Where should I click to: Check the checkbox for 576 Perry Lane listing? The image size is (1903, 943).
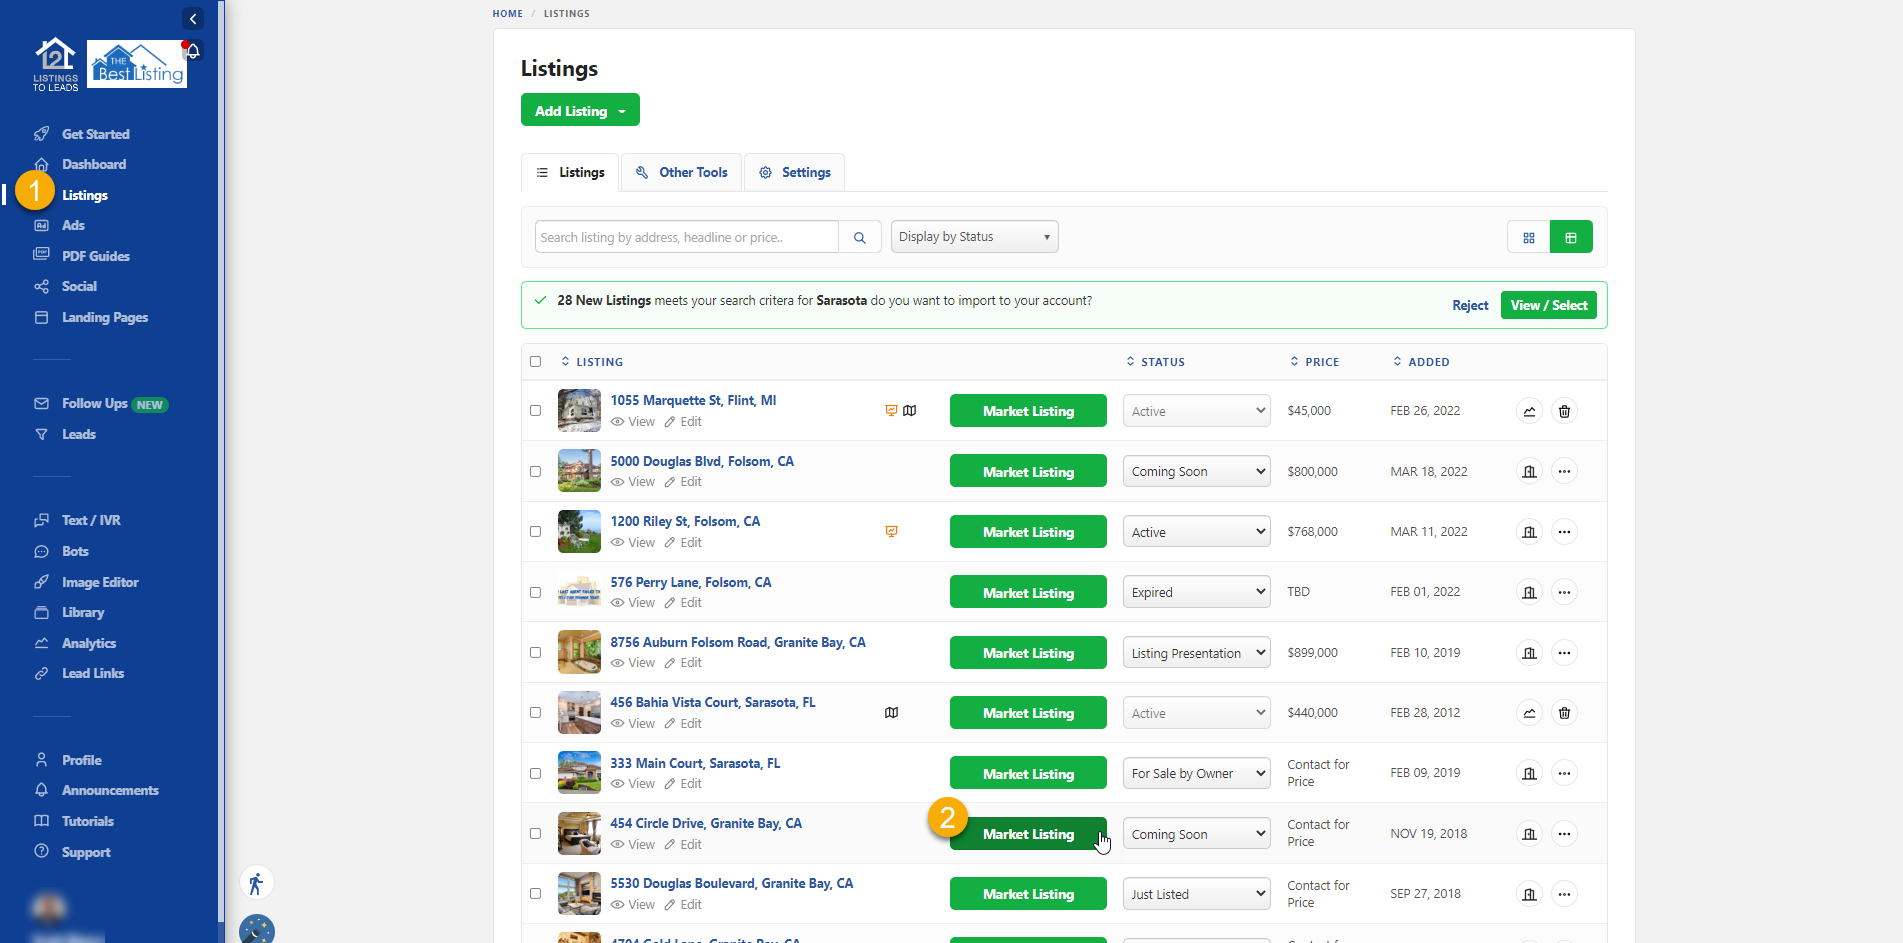click(x=535, y=592)
